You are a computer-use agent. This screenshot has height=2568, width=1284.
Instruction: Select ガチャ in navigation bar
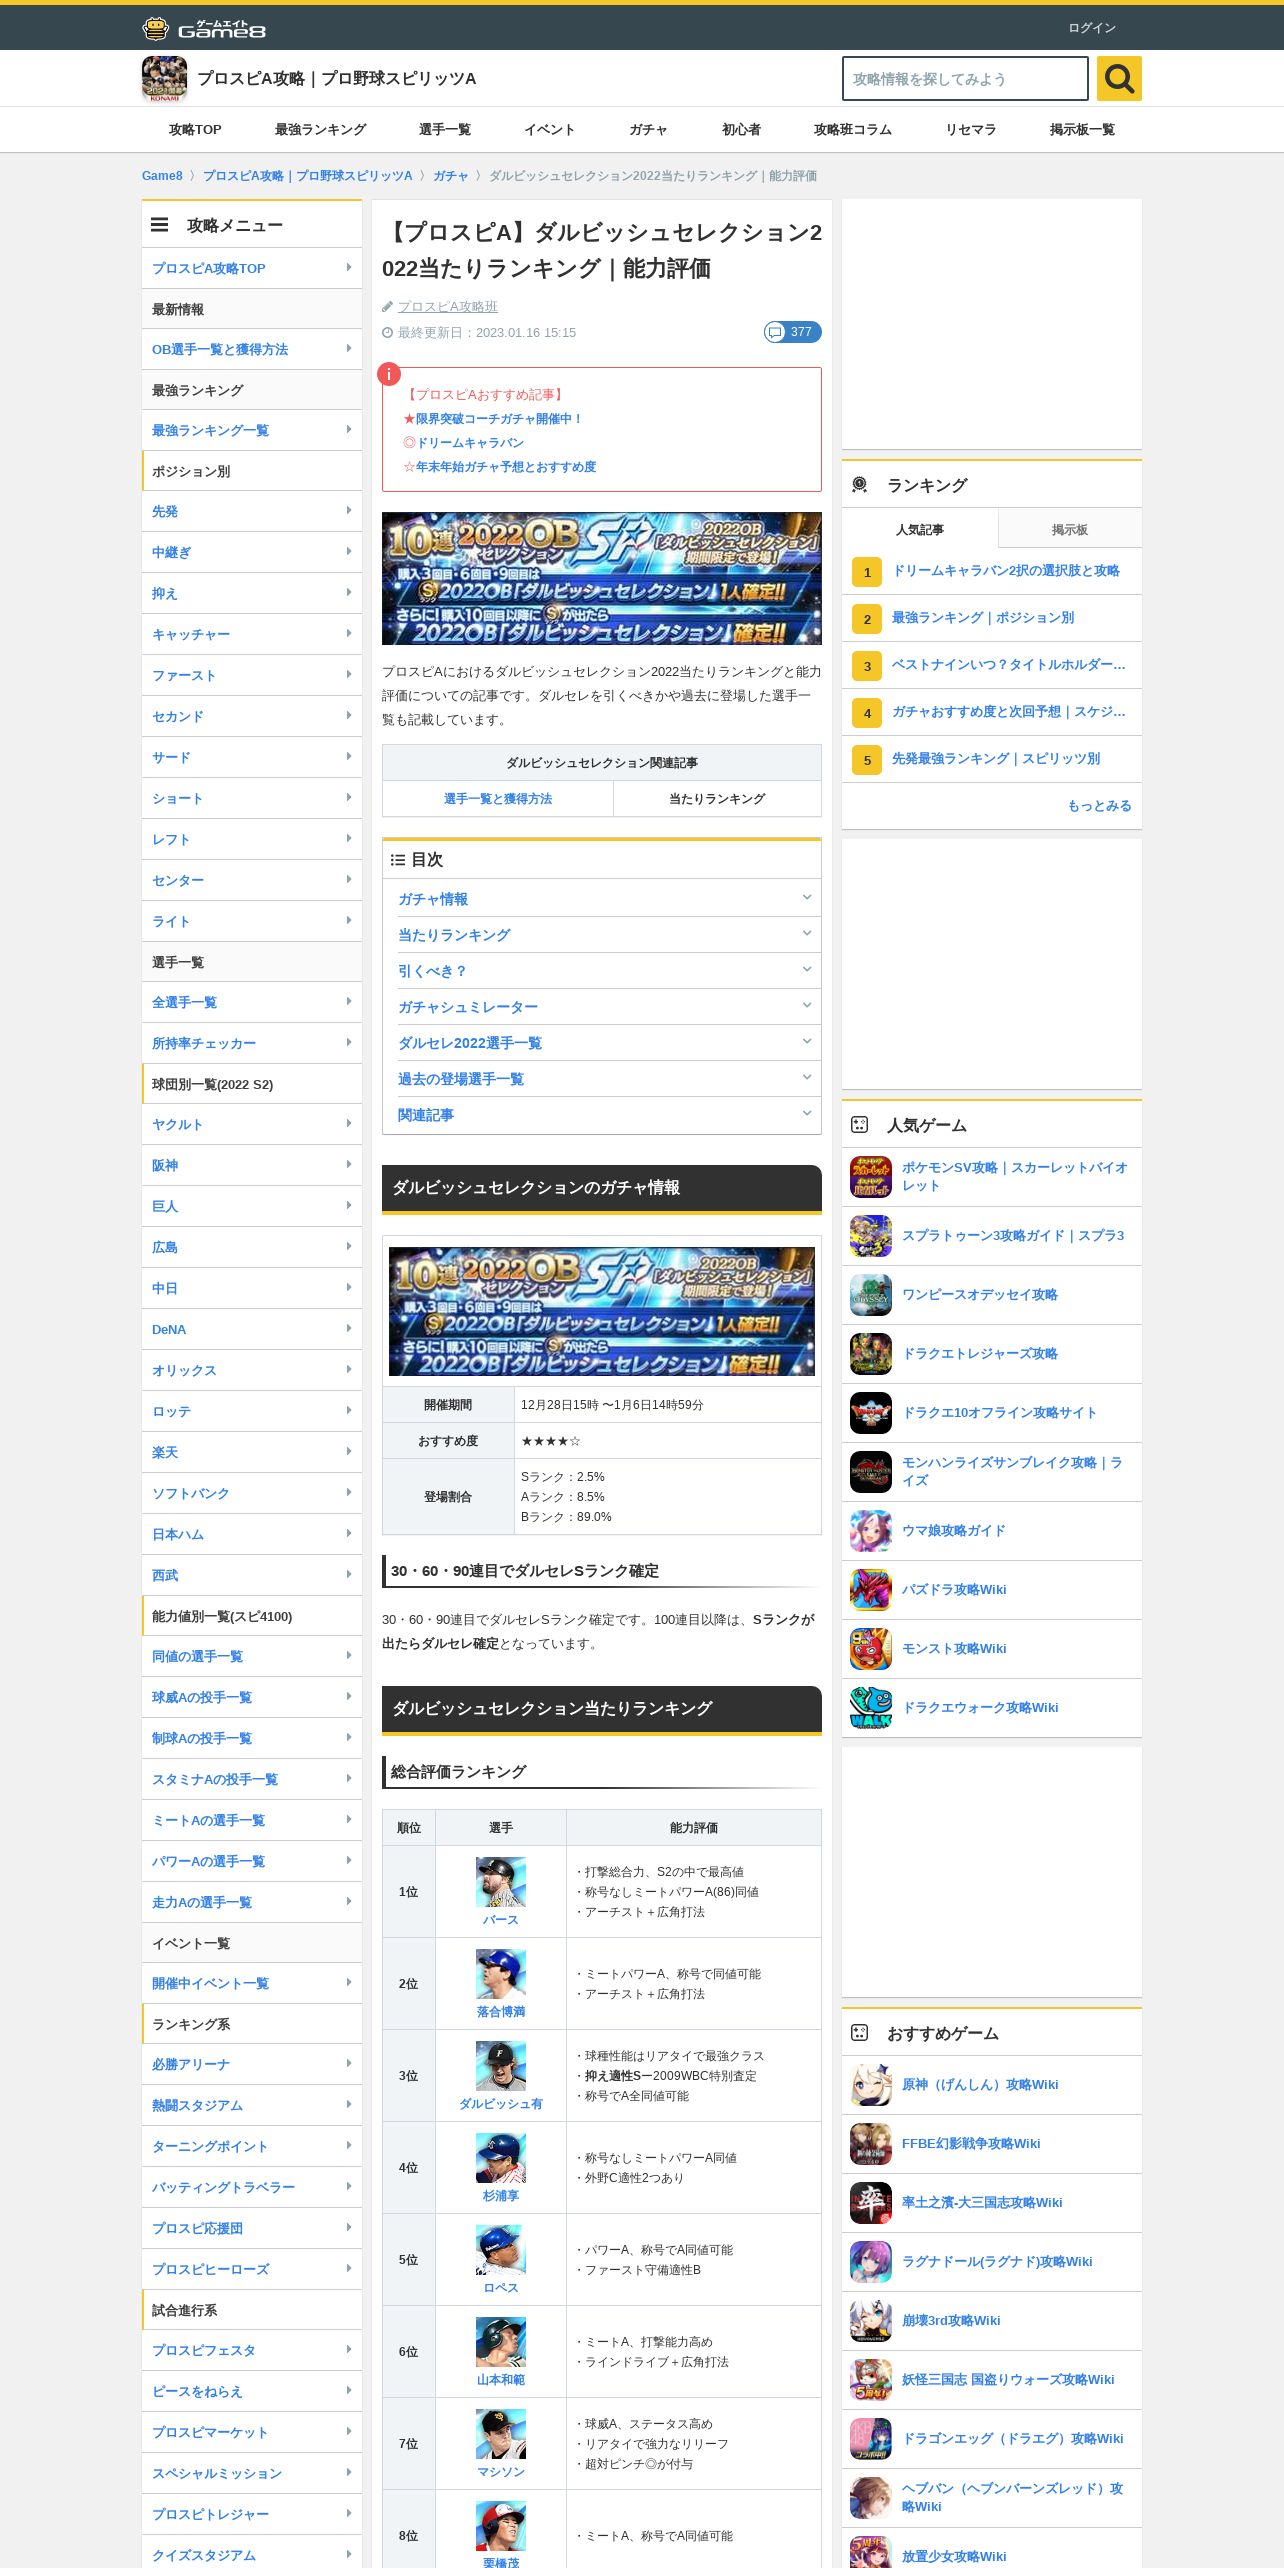pyautogui.click(x=648, y=130)
